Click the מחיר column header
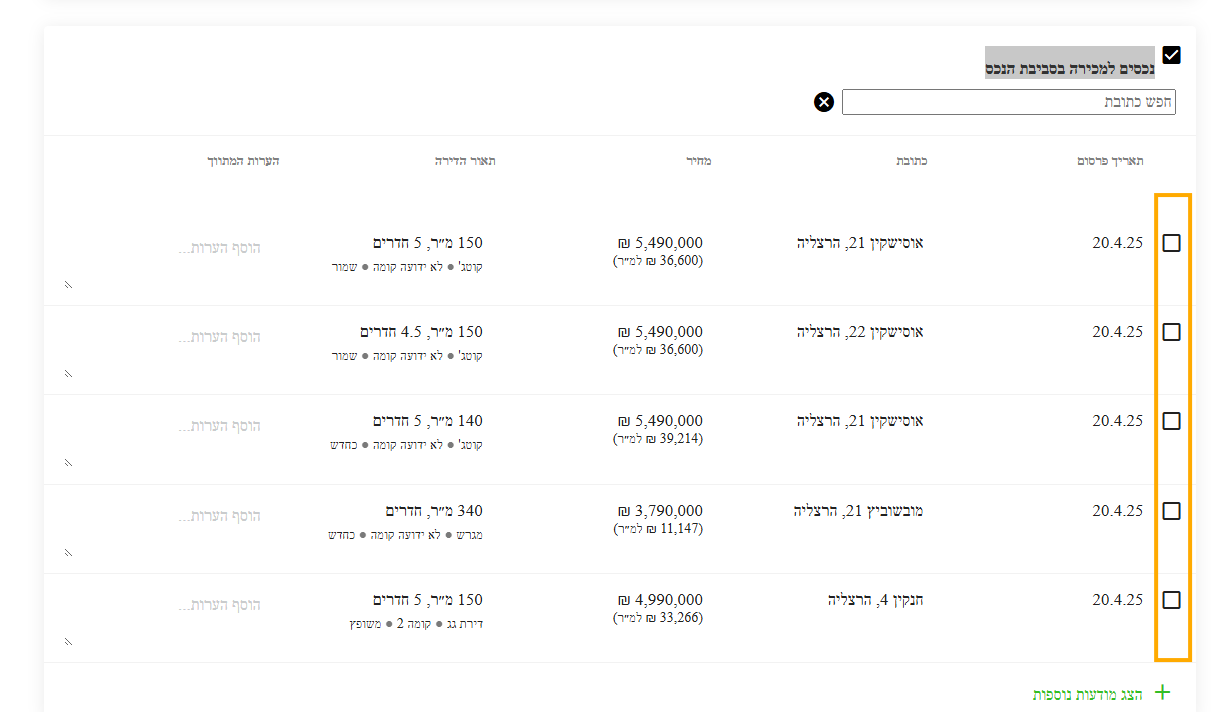The height and width of the screenshot is (712, 1211). (699, 161)
